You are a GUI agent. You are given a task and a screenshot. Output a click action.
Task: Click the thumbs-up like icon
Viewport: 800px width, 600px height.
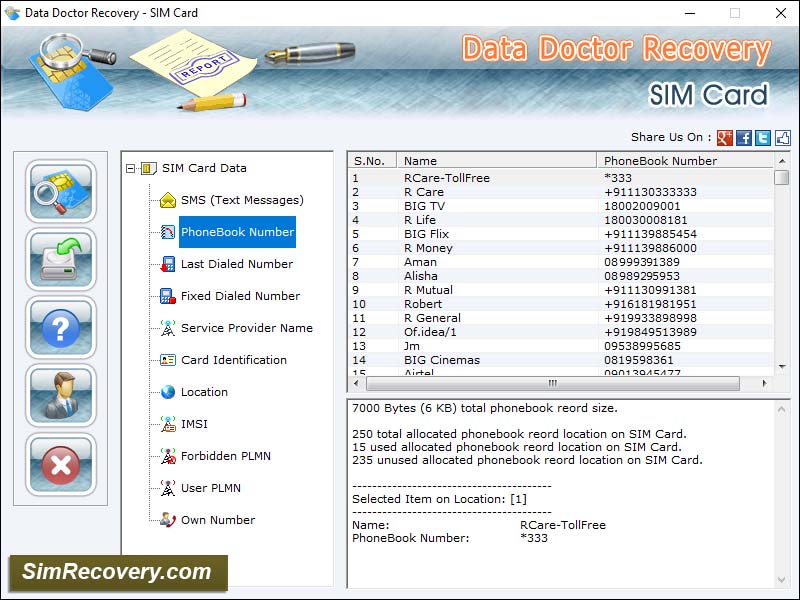point(783,138)
